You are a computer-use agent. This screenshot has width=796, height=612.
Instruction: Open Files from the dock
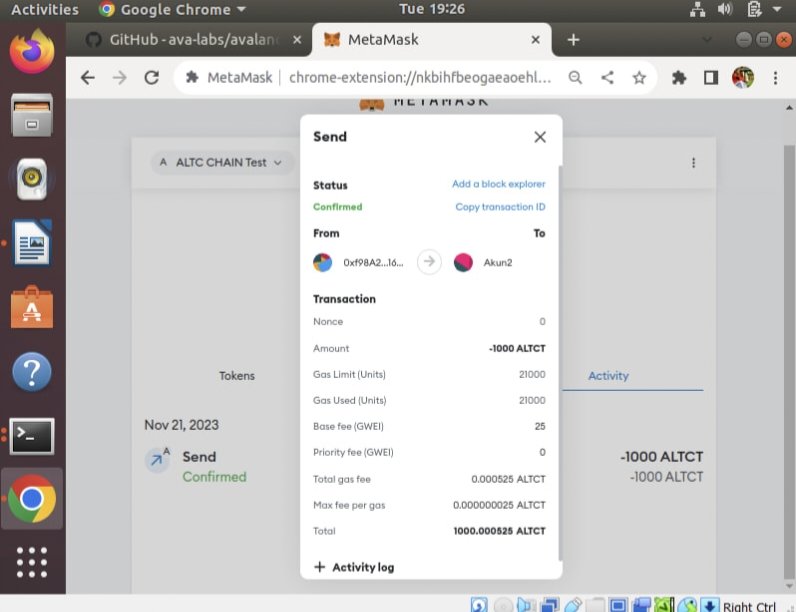click(x=32, y=115)
